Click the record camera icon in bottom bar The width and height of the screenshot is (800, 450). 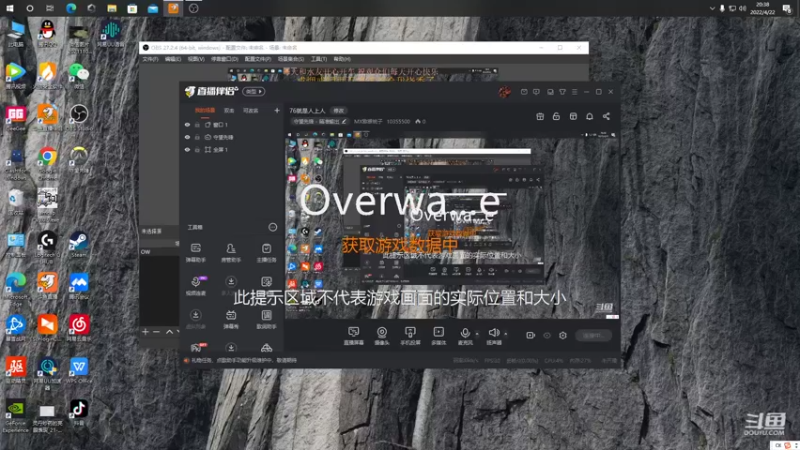[531, 335]
